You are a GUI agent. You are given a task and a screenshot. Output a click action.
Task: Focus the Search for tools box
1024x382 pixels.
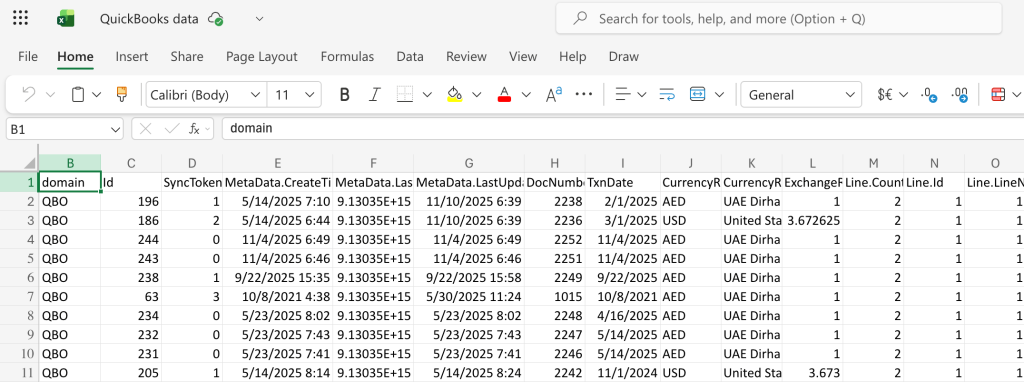pyautogui.click(x=778, y=19)
